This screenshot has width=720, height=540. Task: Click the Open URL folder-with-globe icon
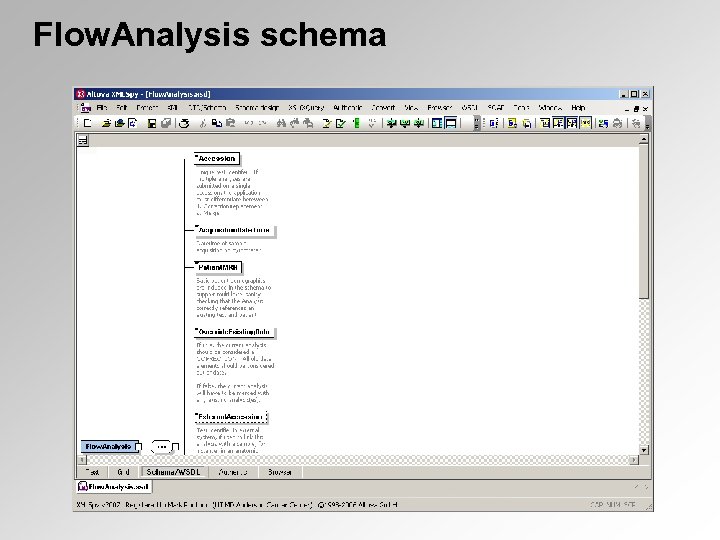119,123
